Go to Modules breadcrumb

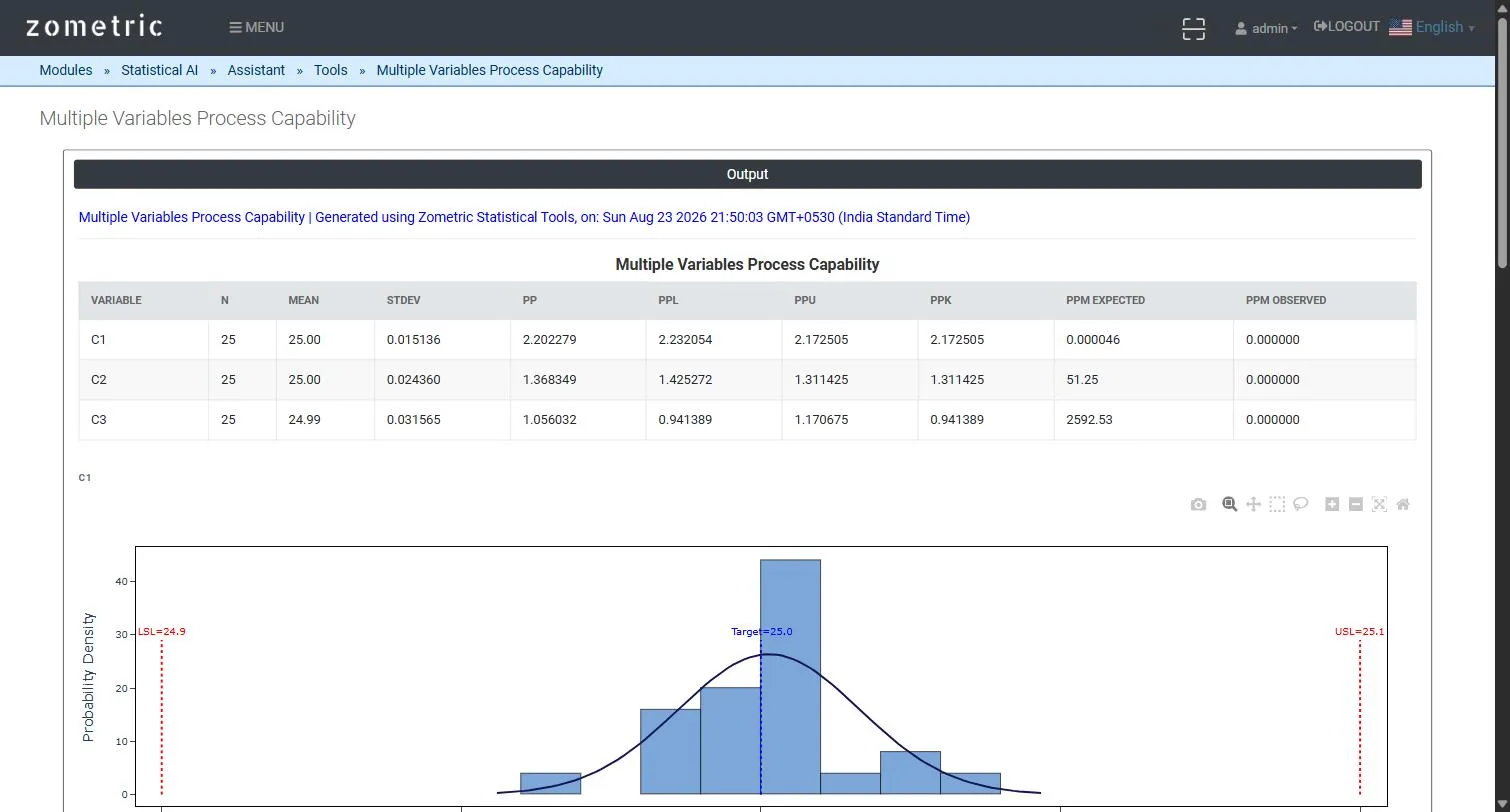pyautogui.click(x=66, y=70)
